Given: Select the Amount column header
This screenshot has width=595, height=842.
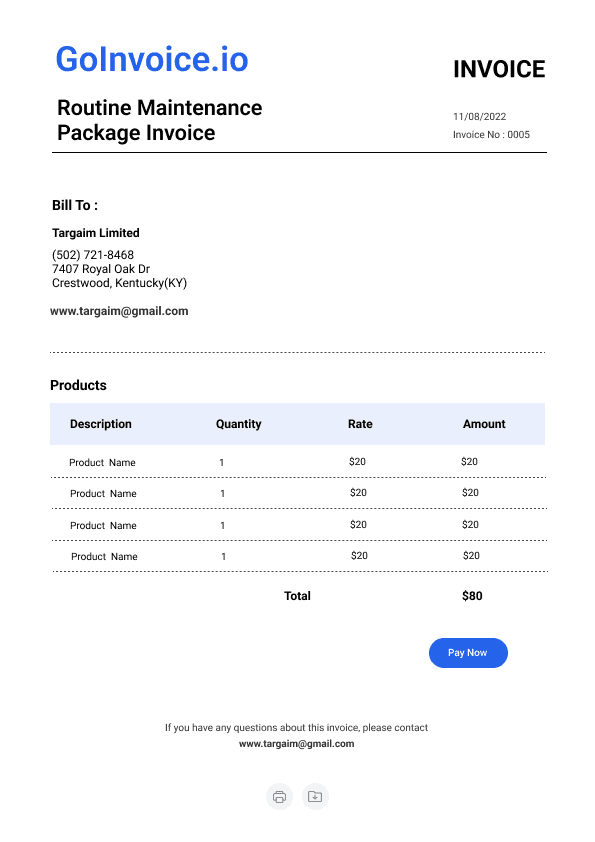Looking at the screenshot, I should (x=484, y=424).
